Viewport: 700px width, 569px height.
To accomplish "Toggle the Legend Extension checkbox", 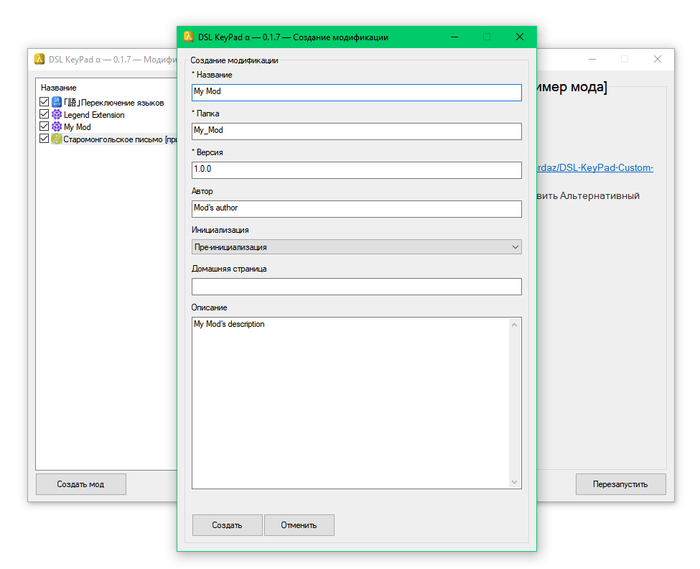I will coord(44,115).
